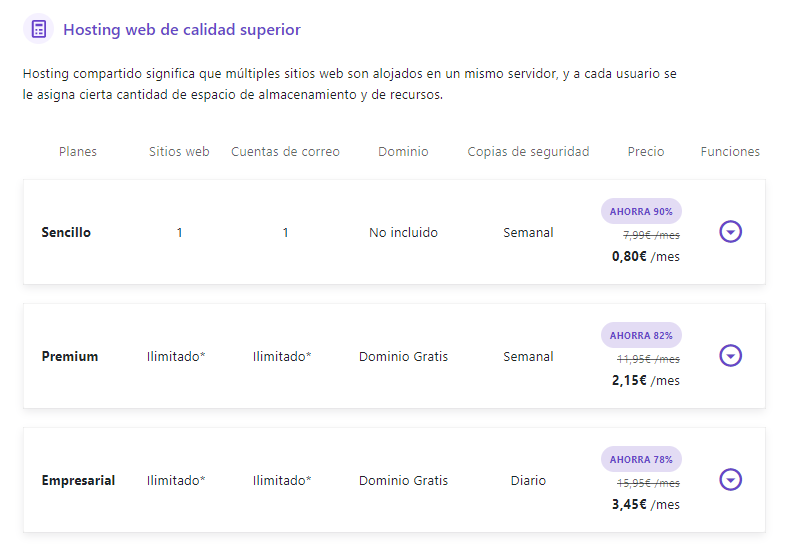Select the Premium plan name
This screenshot has width=786, height=545.
(x=70, y=356)
